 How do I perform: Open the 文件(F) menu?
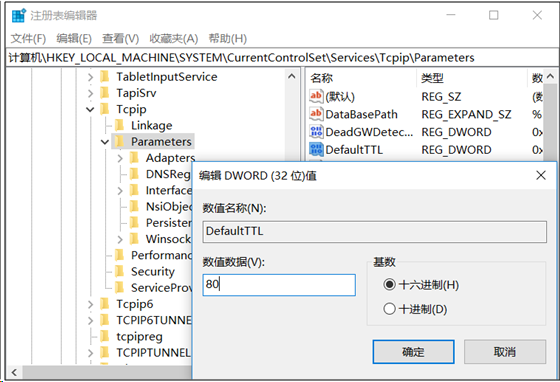point(28,38)
